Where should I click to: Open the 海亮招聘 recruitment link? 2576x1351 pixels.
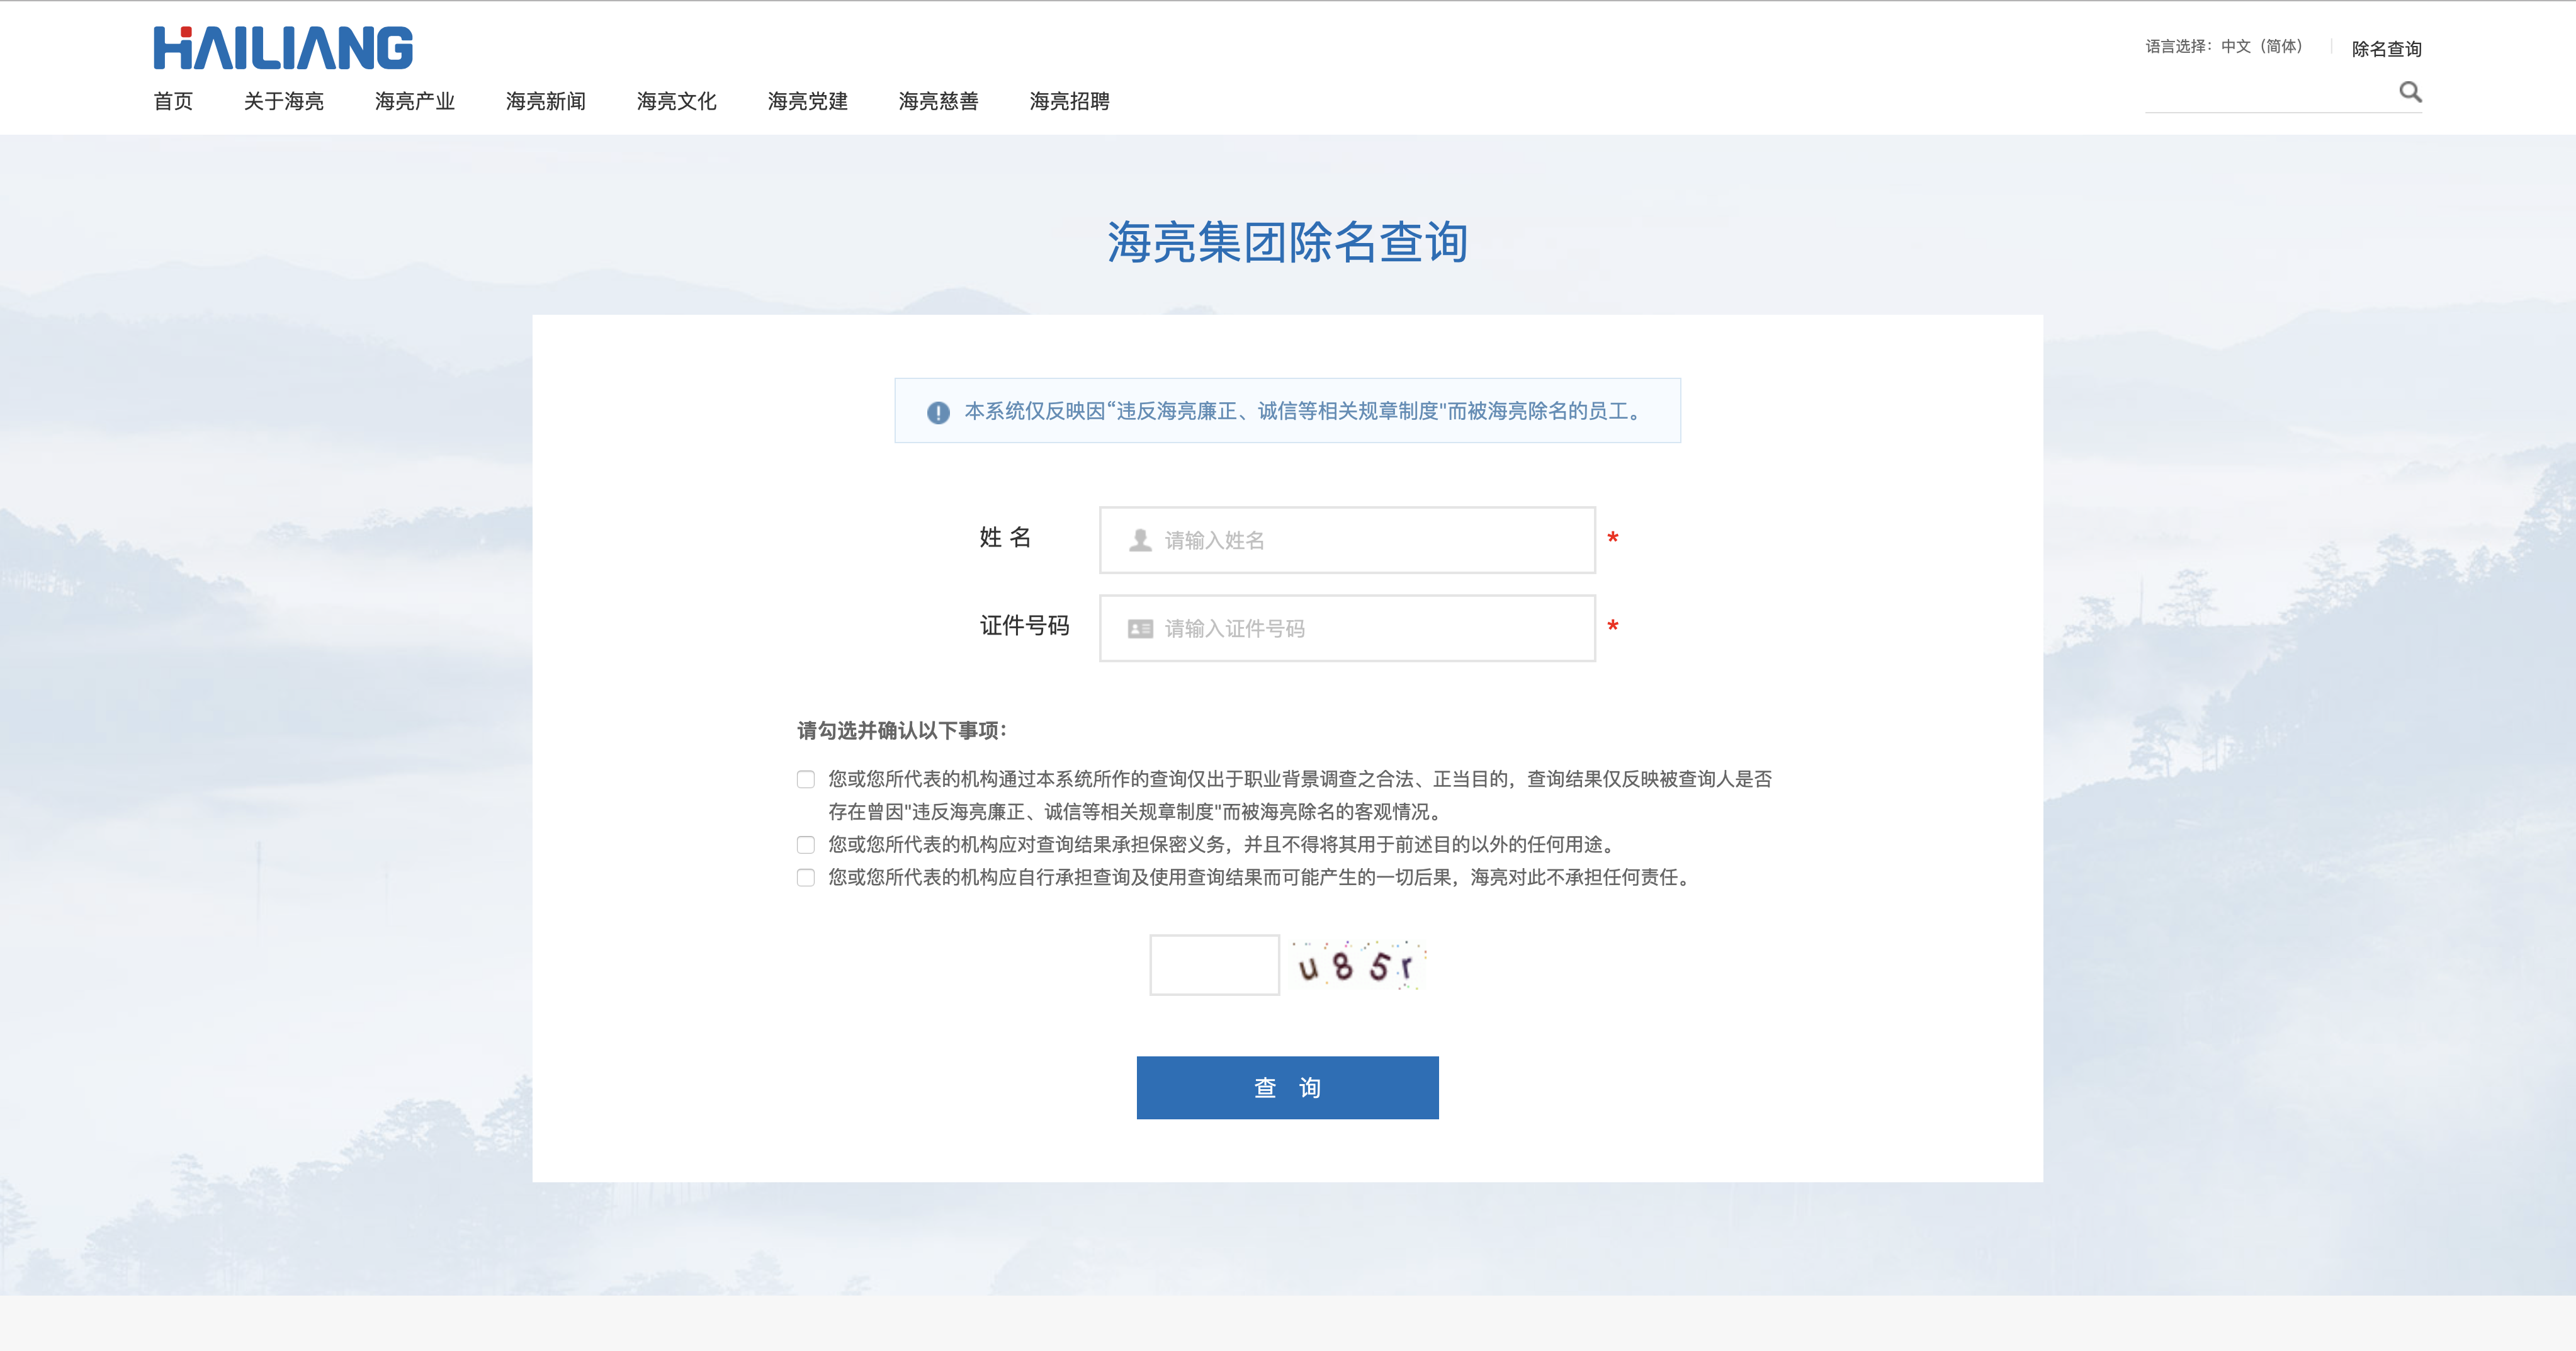pos(1069,101)
